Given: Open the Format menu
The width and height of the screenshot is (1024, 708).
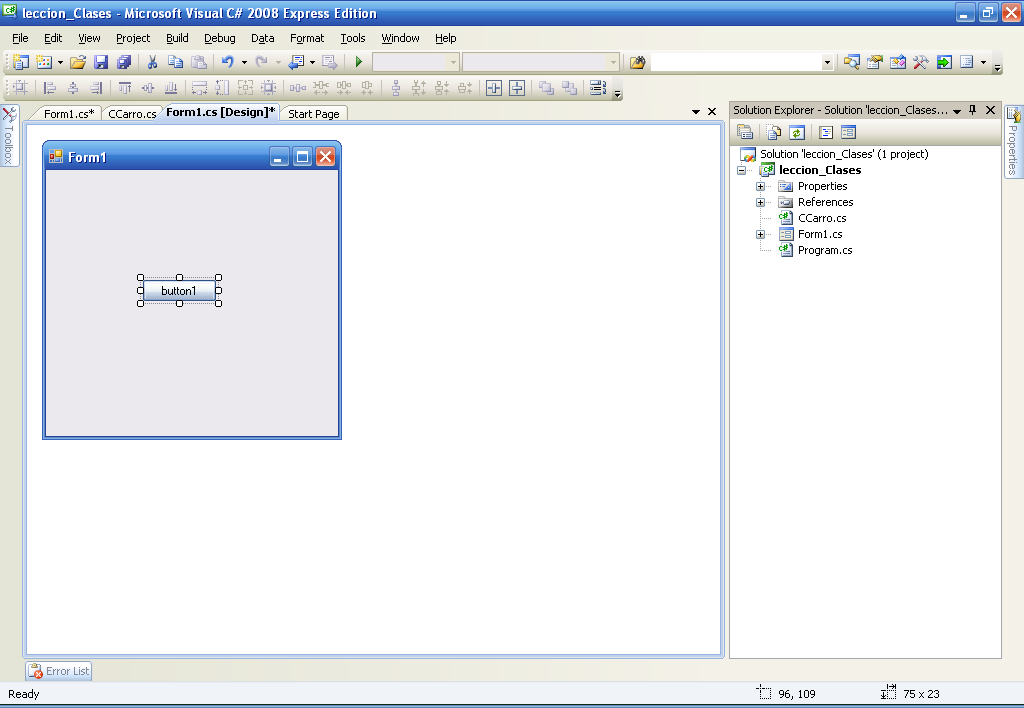Looking at the screenshot, I should [x=307, y=38].
